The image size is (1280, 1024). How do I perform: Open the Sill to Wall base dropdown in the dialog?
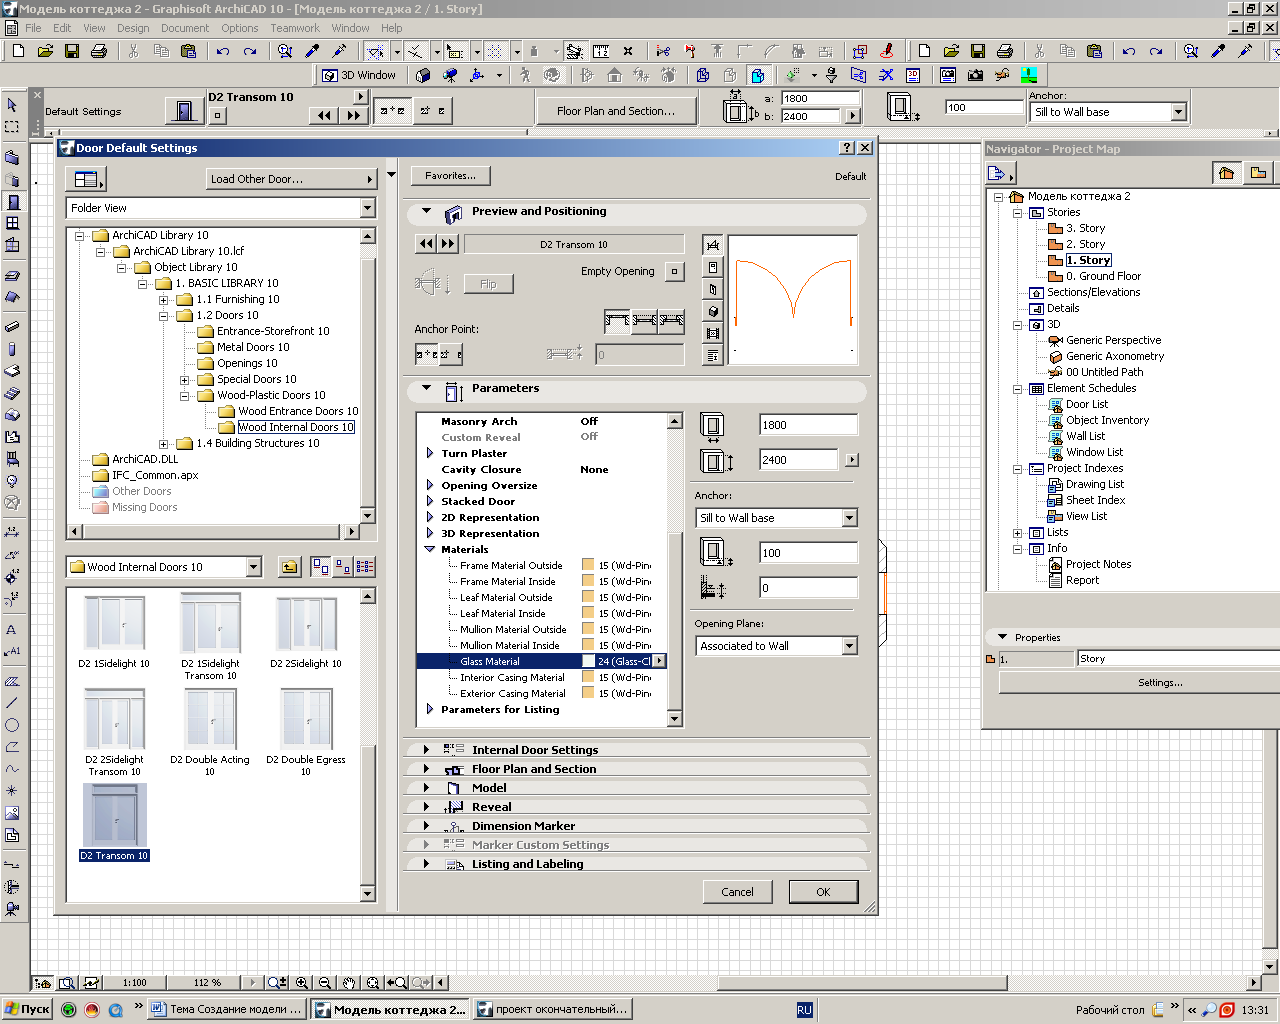(x=849, y=518)
